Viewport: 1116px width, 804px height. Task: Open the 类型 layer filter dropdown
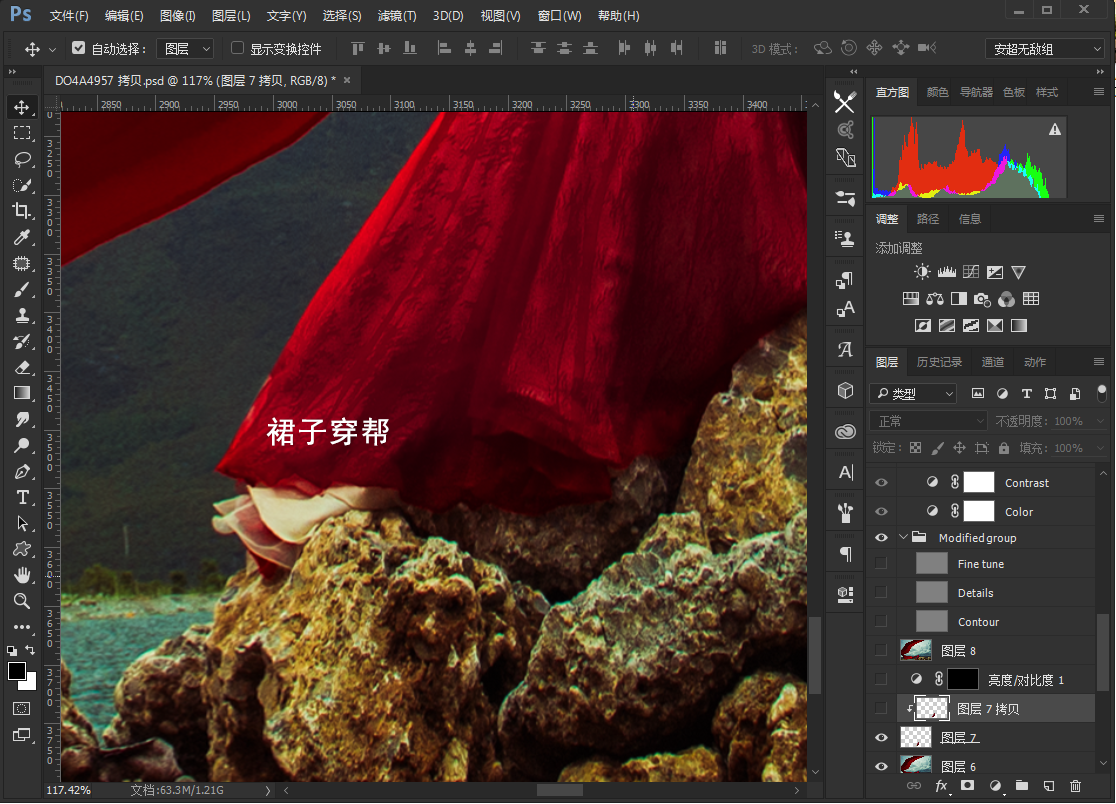915,393
